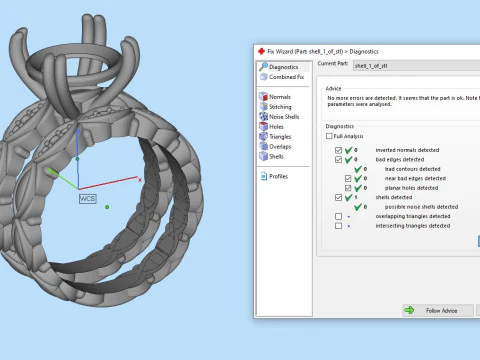Enable intersecting triangles detected checkbox
Viewport: 480px width, 360px height.
[x=338, y=226]
